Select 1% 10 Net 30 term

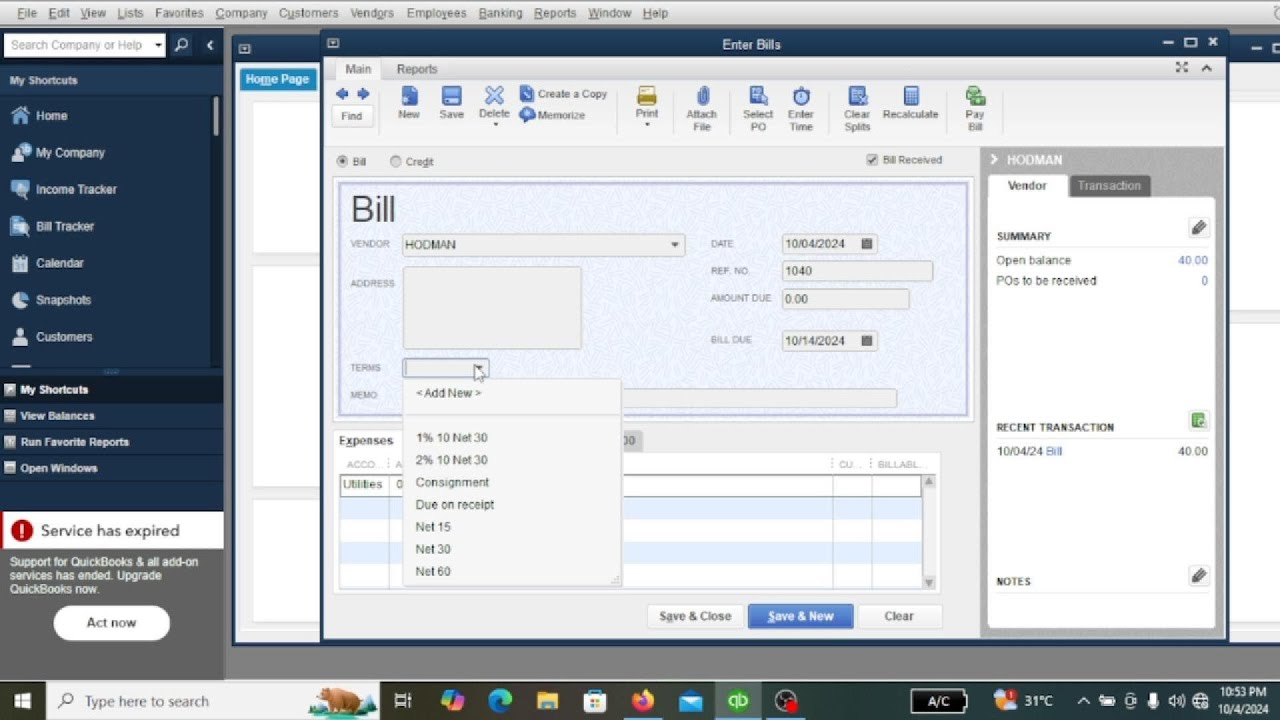click(451, 438)
